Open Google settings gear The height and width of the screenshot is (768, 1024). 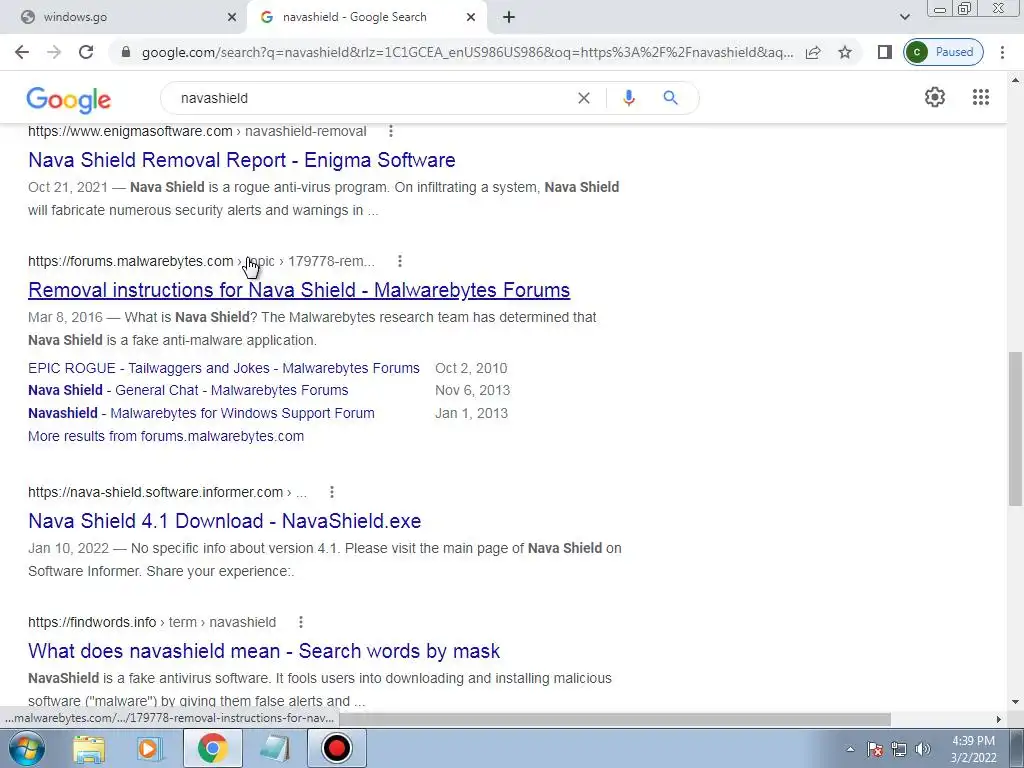pyautogui.click(x=935, y=97)
